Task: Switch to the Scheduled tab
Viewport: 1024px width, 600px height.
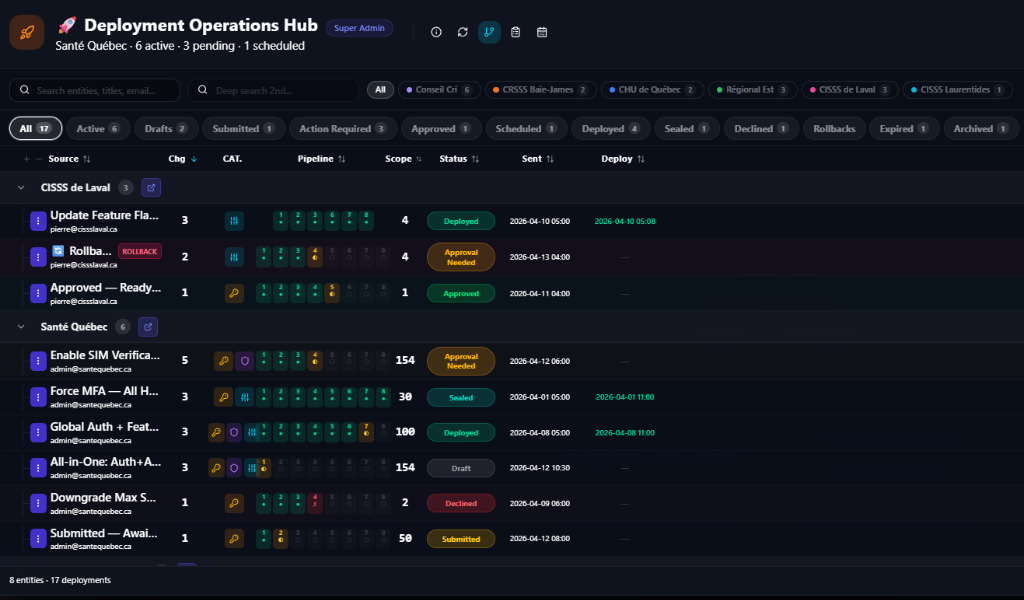Action: [x=526, y=129]
